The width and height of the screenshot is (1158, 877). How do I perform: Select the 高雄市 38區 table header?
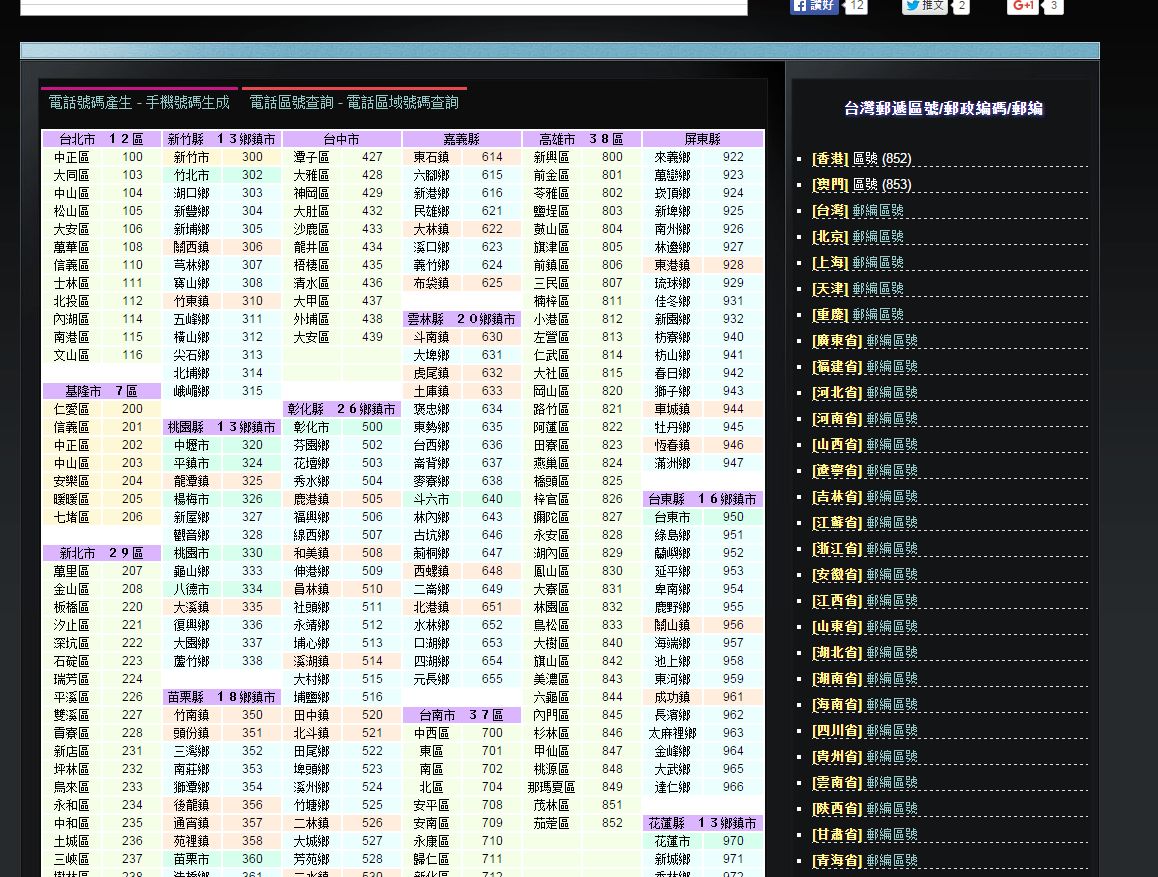[x=581, y=139]
